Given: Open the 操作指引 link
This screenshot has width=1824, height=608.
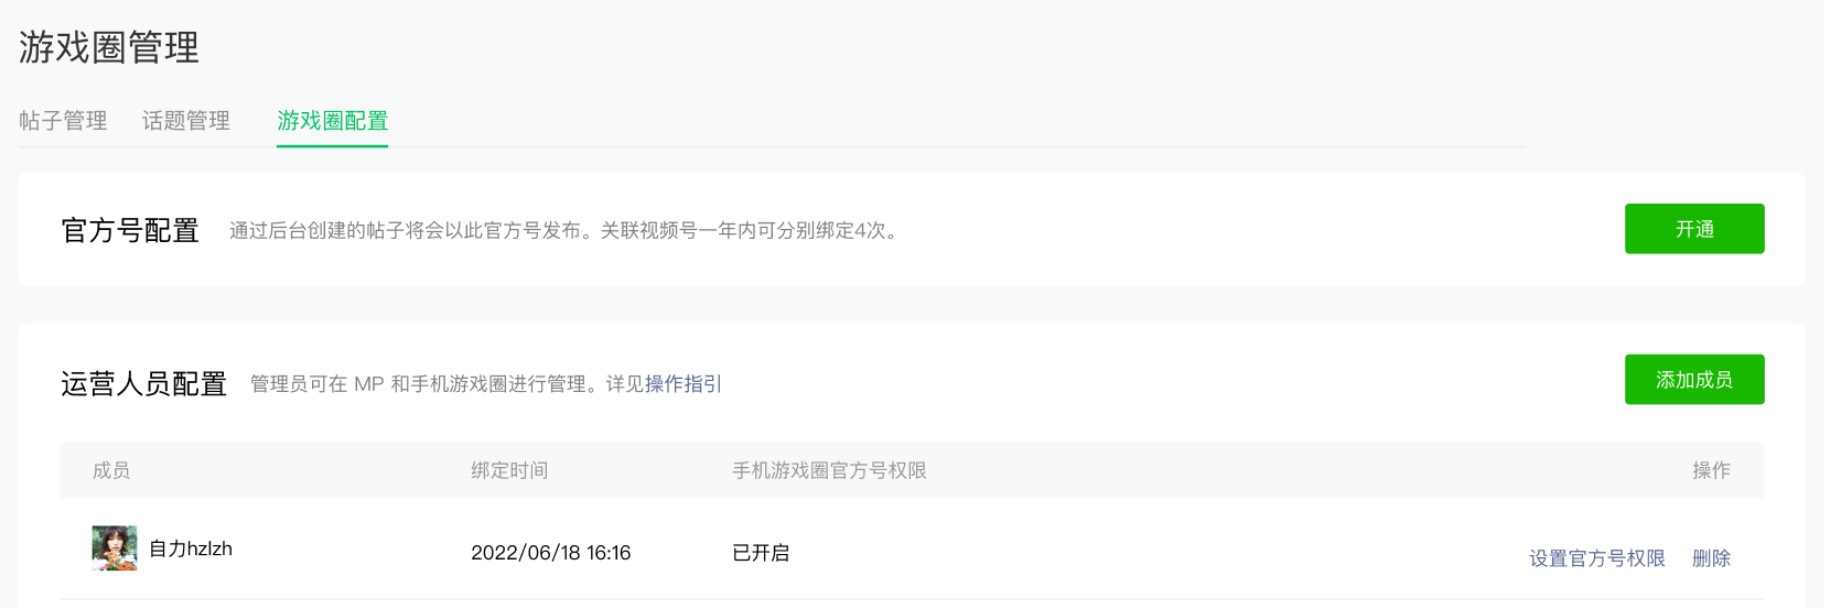Looking at the screenshot, I should pyautogui.click(x=683, y=384).
